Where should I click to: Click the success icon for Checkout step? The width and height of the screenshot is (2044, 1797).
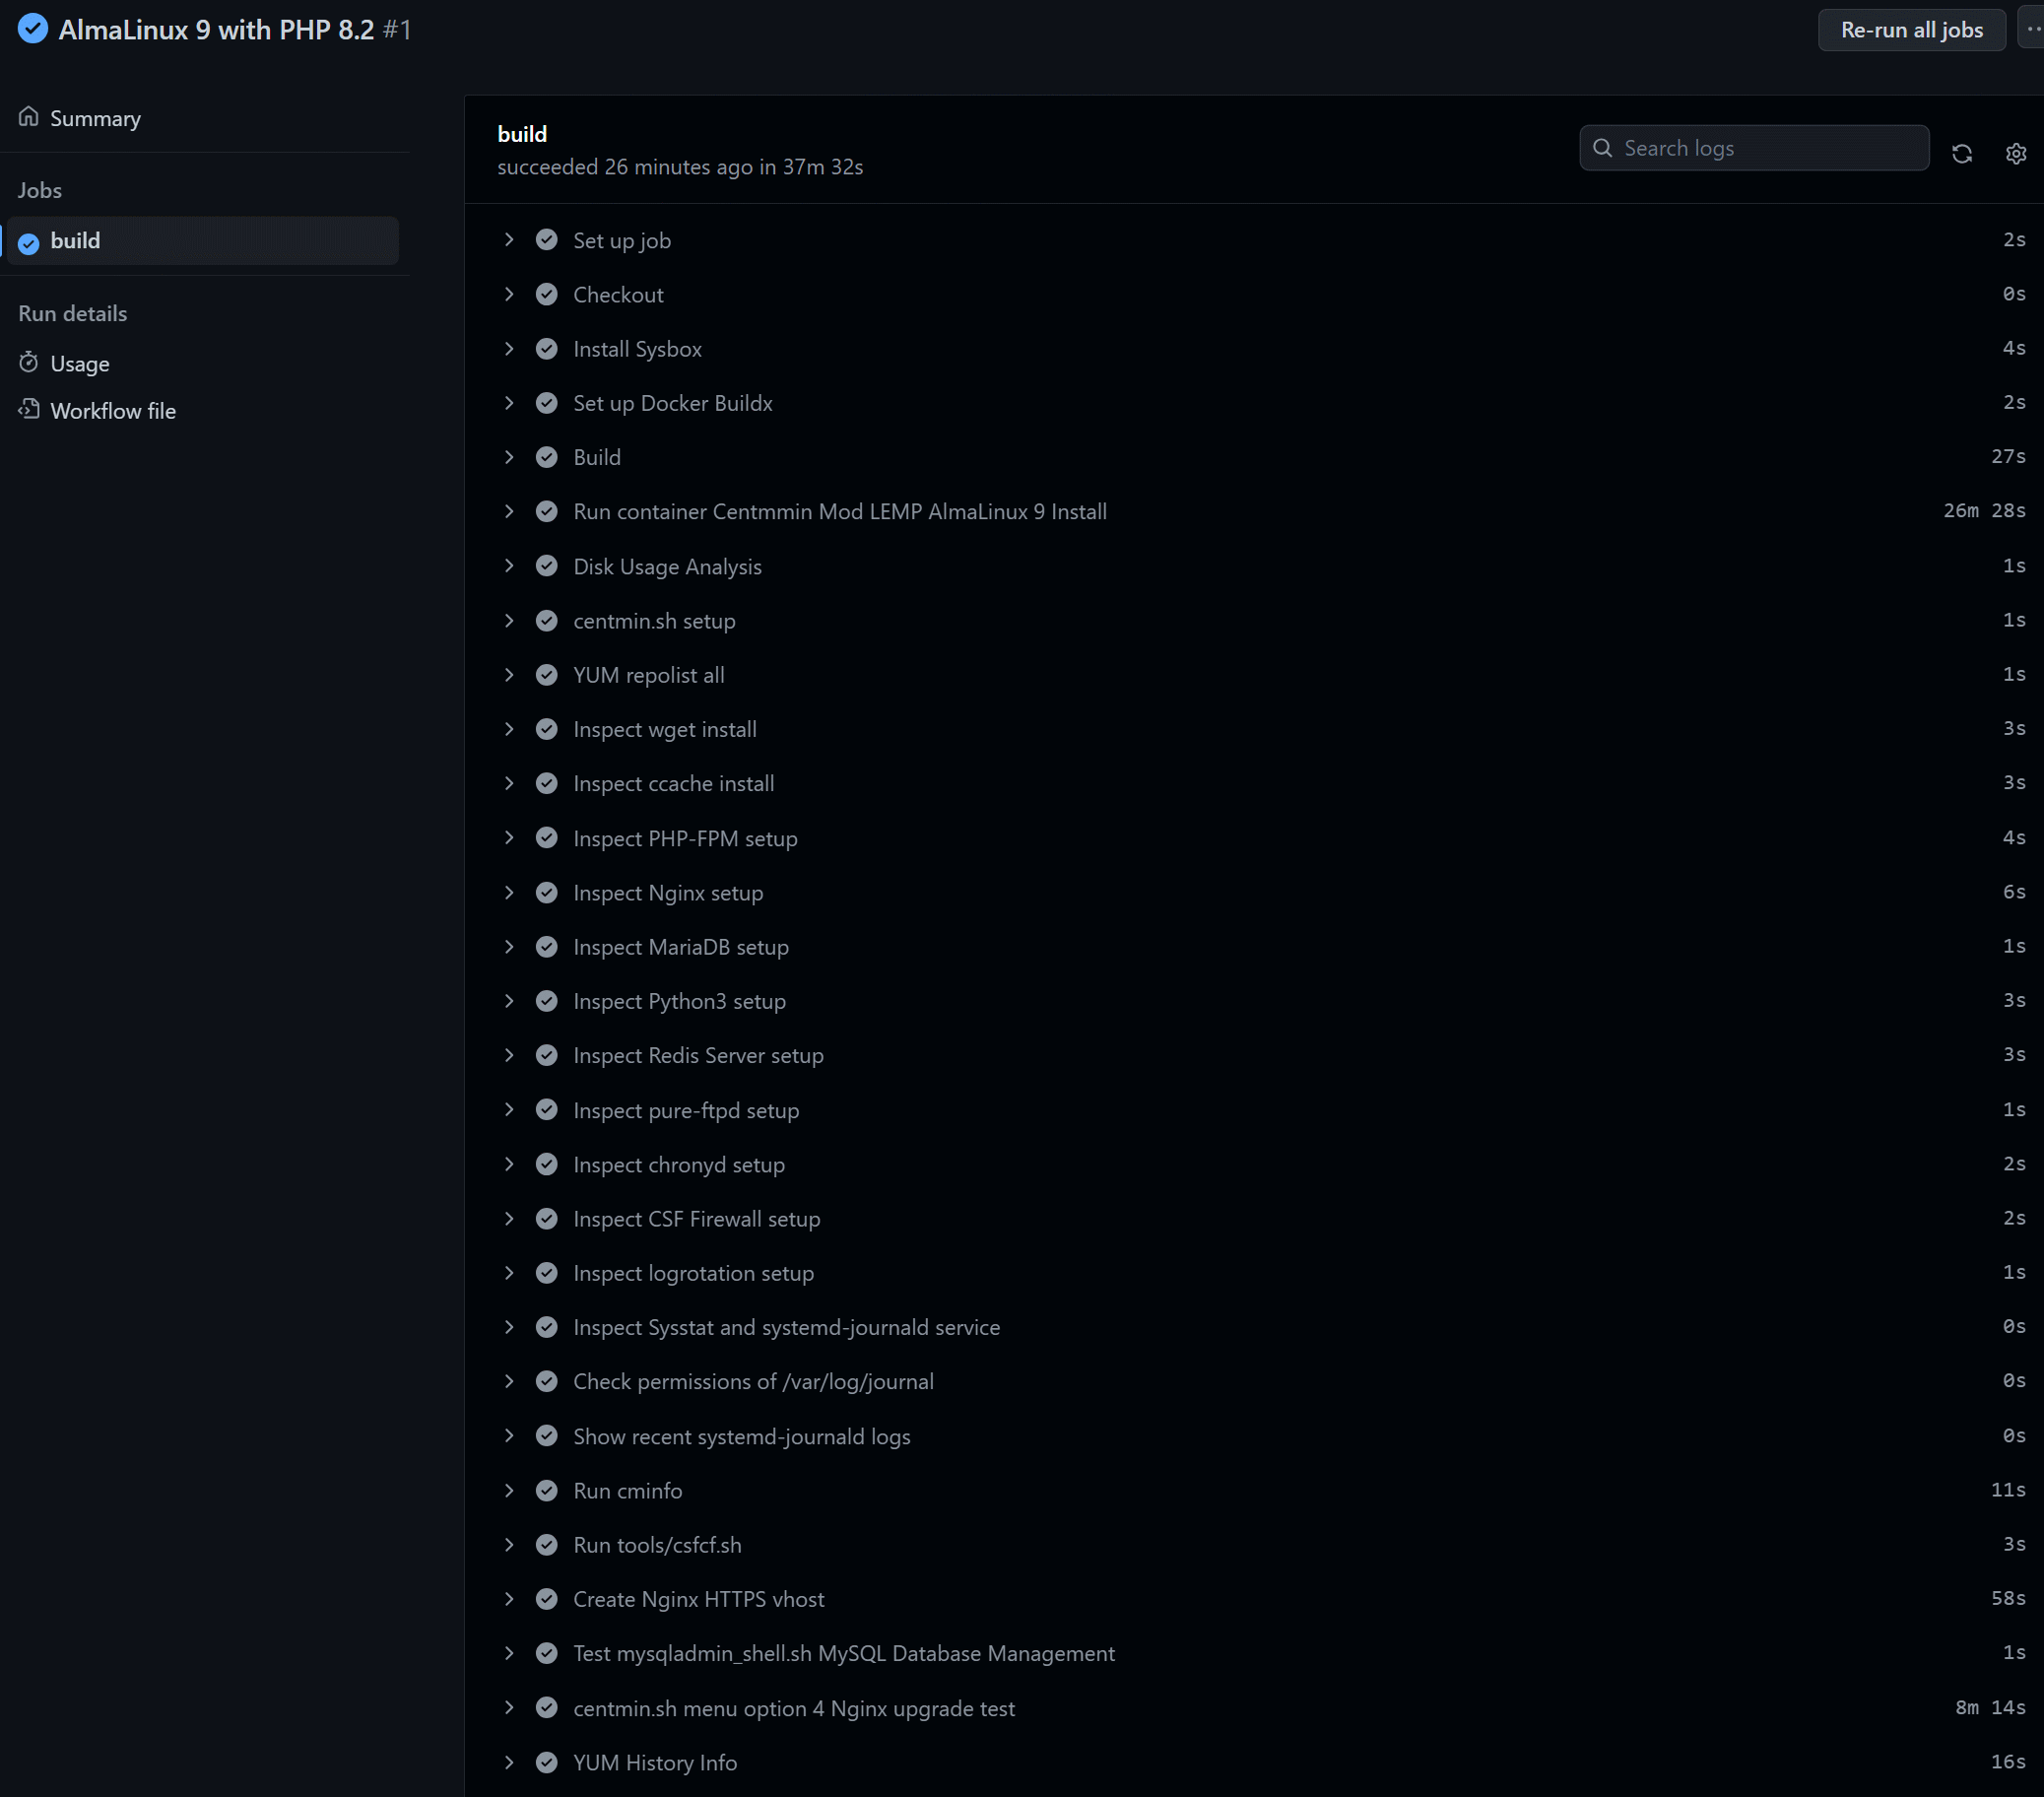click(546, 294)
